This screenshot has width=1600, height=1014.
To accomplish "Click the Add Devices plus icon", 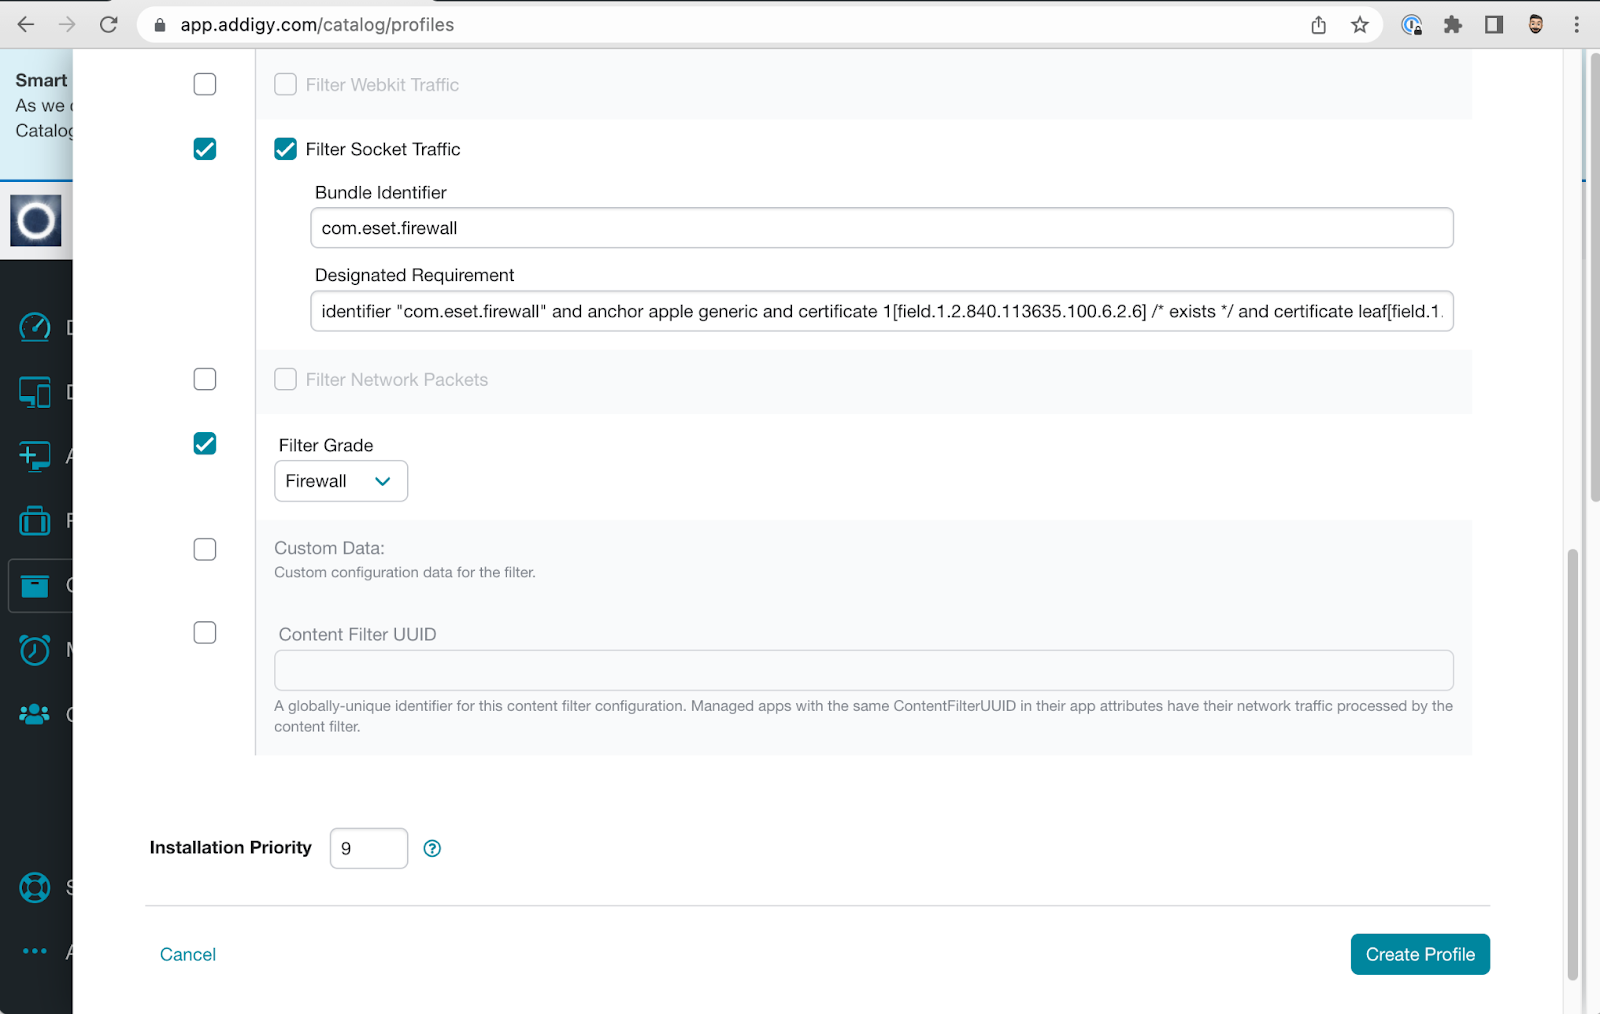I will point(35,455).
